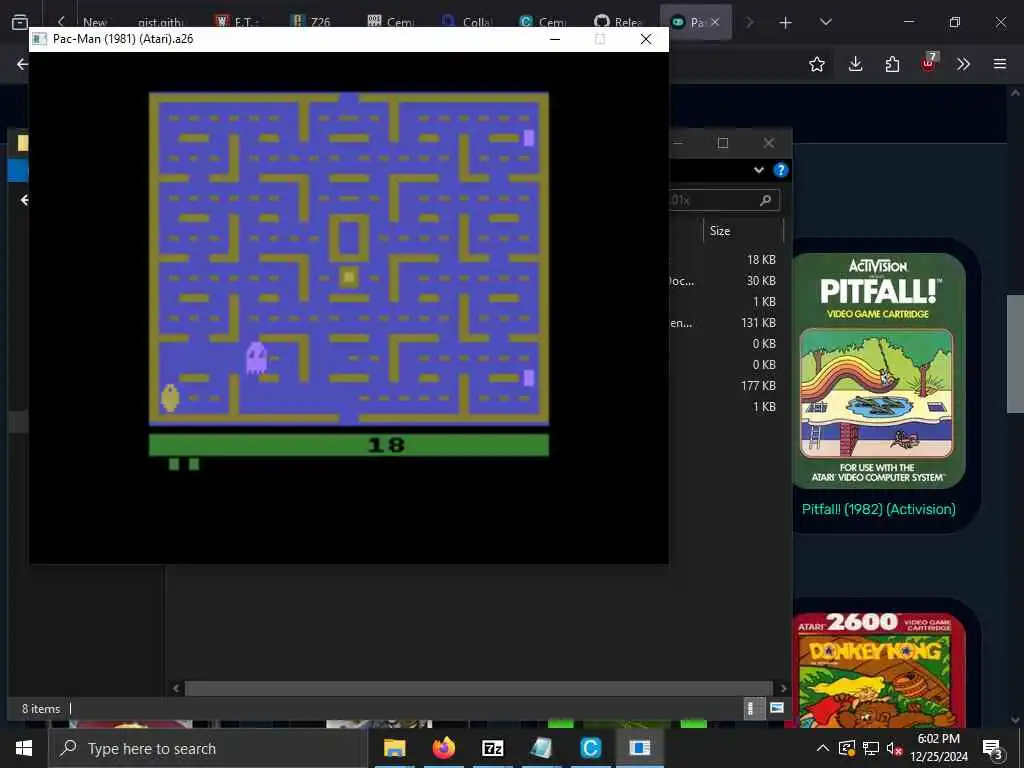Open the blue C app on taskbar
The height and width of the screenshot is (768, 1024).
[x=590, y=748]
